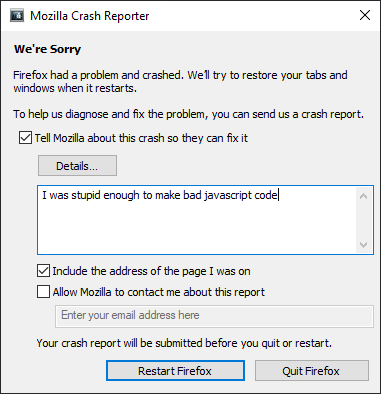Click the comment box scroll down arrow
381x394 pixels.
(x=364, y=245)
